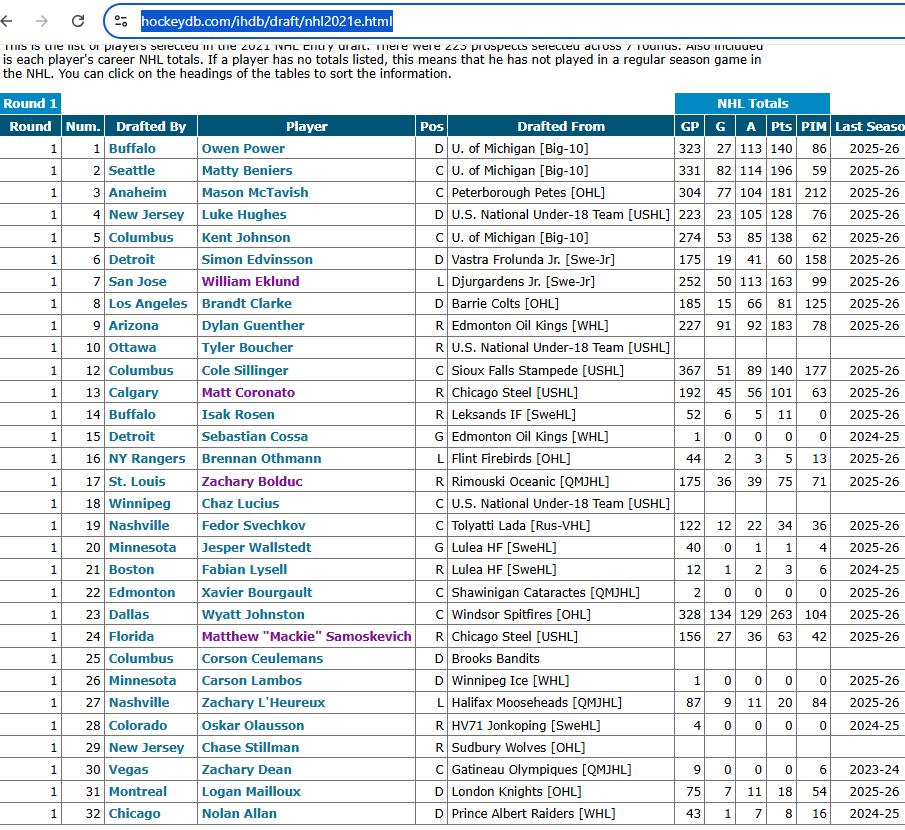Screen dimensions: 905x830
Task: Open Sebastian Cossa player link
Action: click(255, 436)
